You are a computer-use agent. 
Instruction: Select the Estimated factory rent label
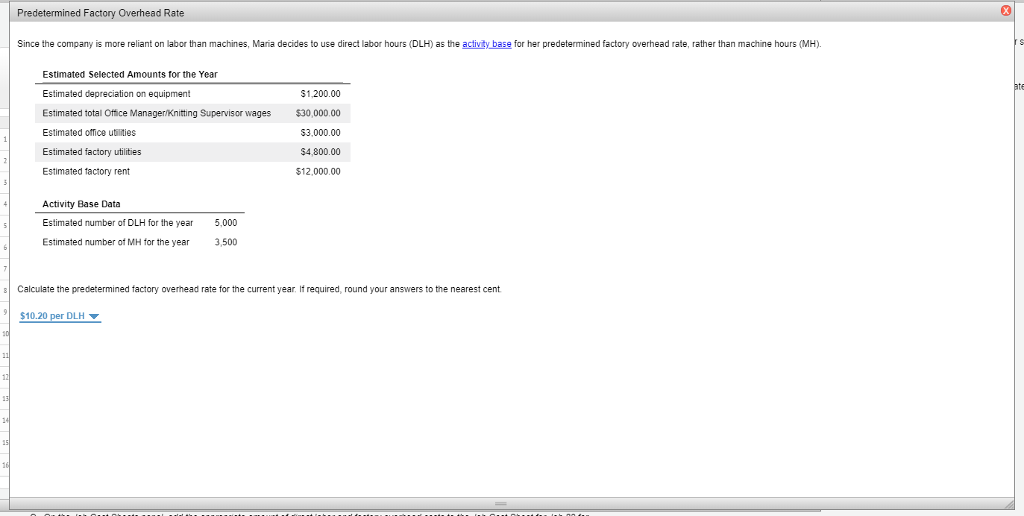pos(86,171)
